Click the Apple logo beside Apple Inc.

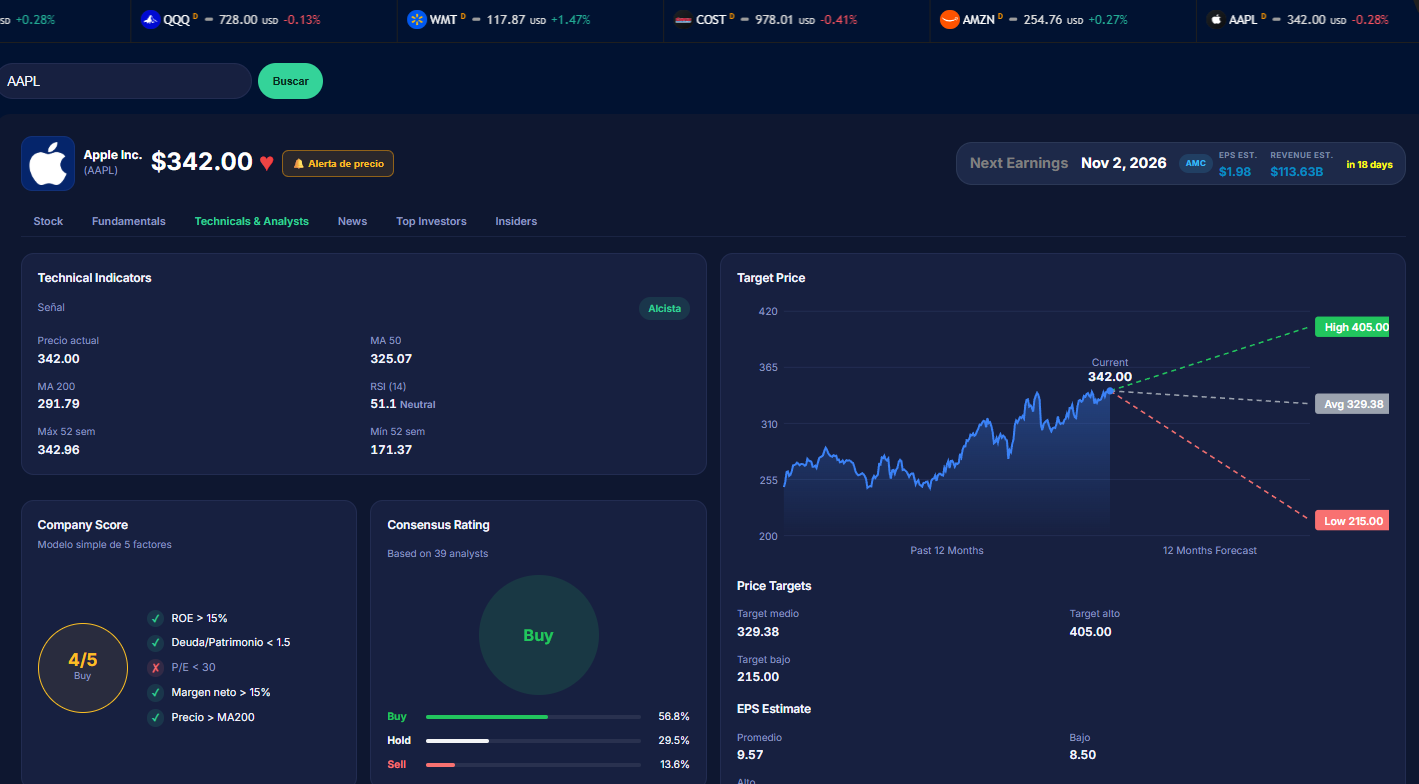pos(48,163)
